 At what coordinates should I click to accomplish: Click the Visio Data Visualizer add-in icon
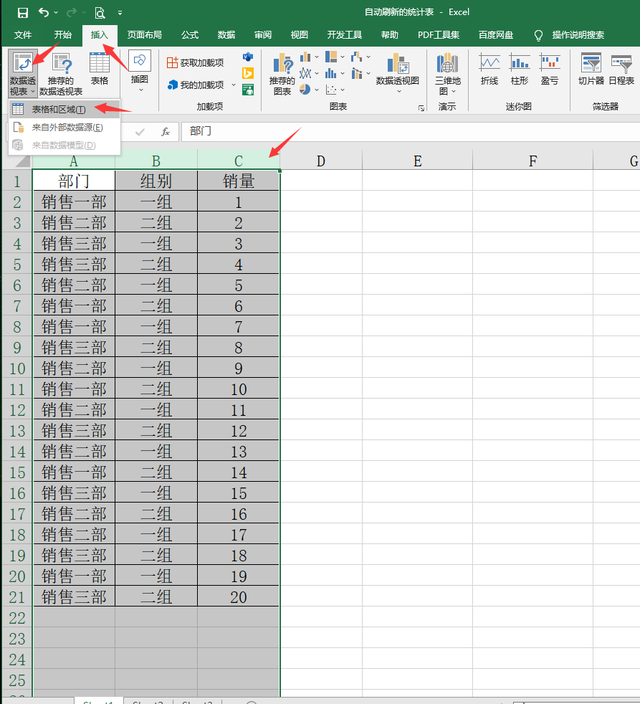[248, 57]
